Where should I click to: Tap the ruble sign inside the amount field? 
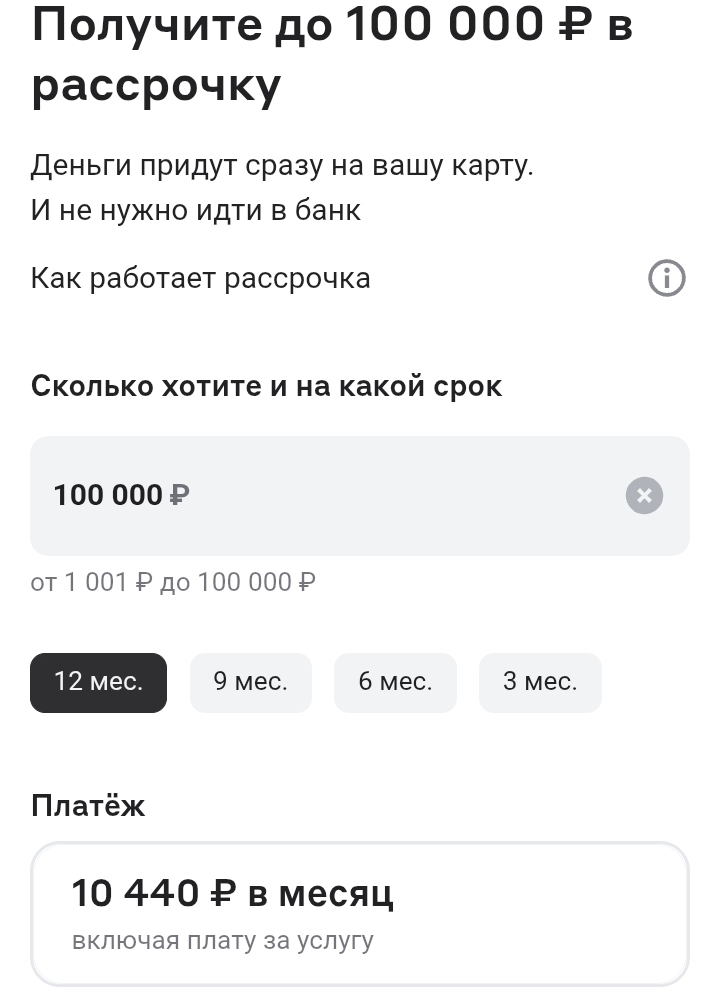(x=180, y=495)
